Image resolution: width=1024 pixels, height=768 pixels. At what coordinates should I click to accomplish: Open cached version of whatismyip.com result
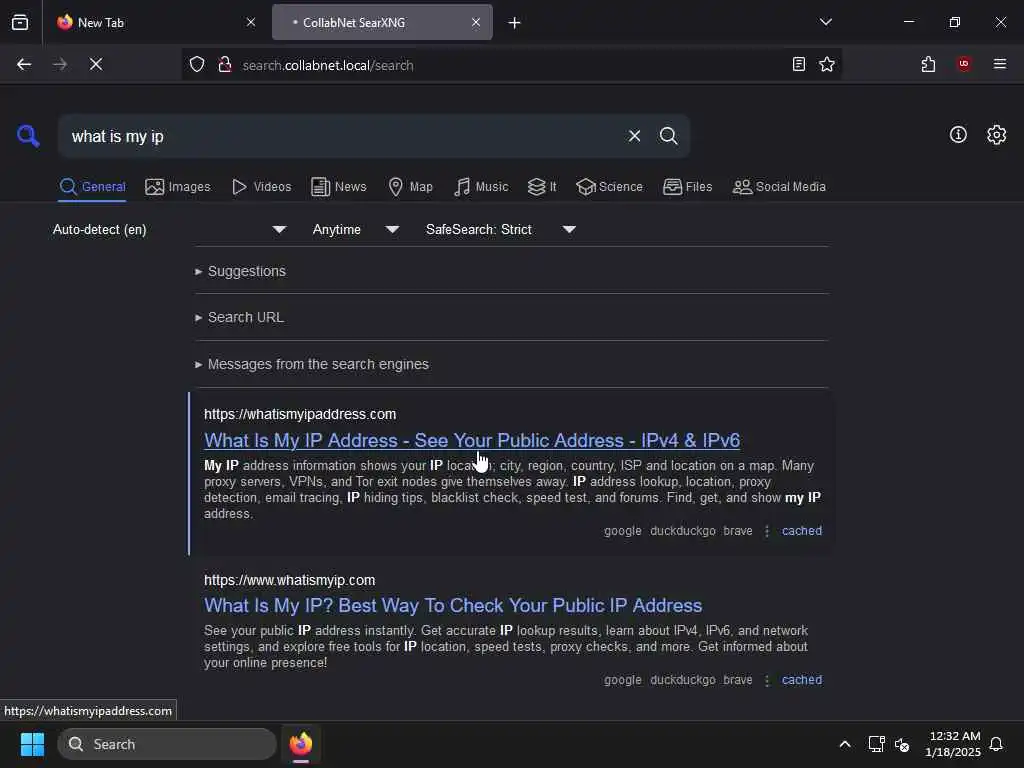tap(801, 680)
